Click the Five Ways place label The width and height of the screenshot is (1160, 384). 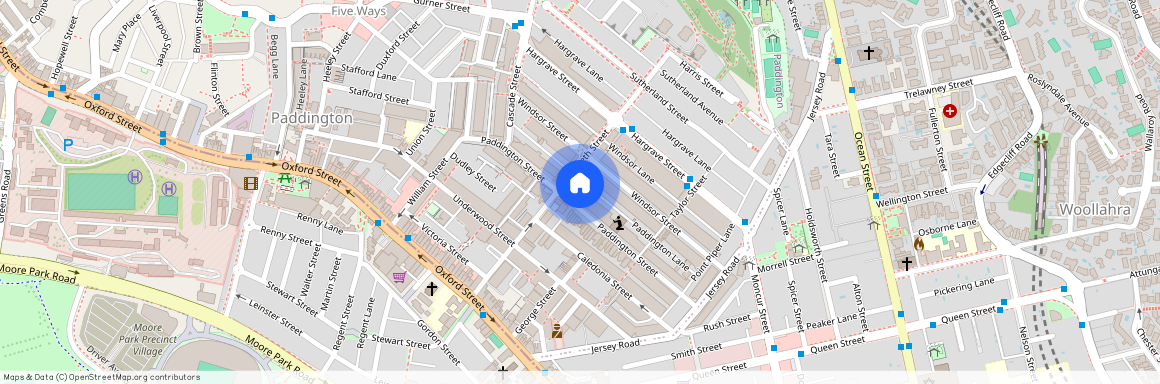click(359, 11)
